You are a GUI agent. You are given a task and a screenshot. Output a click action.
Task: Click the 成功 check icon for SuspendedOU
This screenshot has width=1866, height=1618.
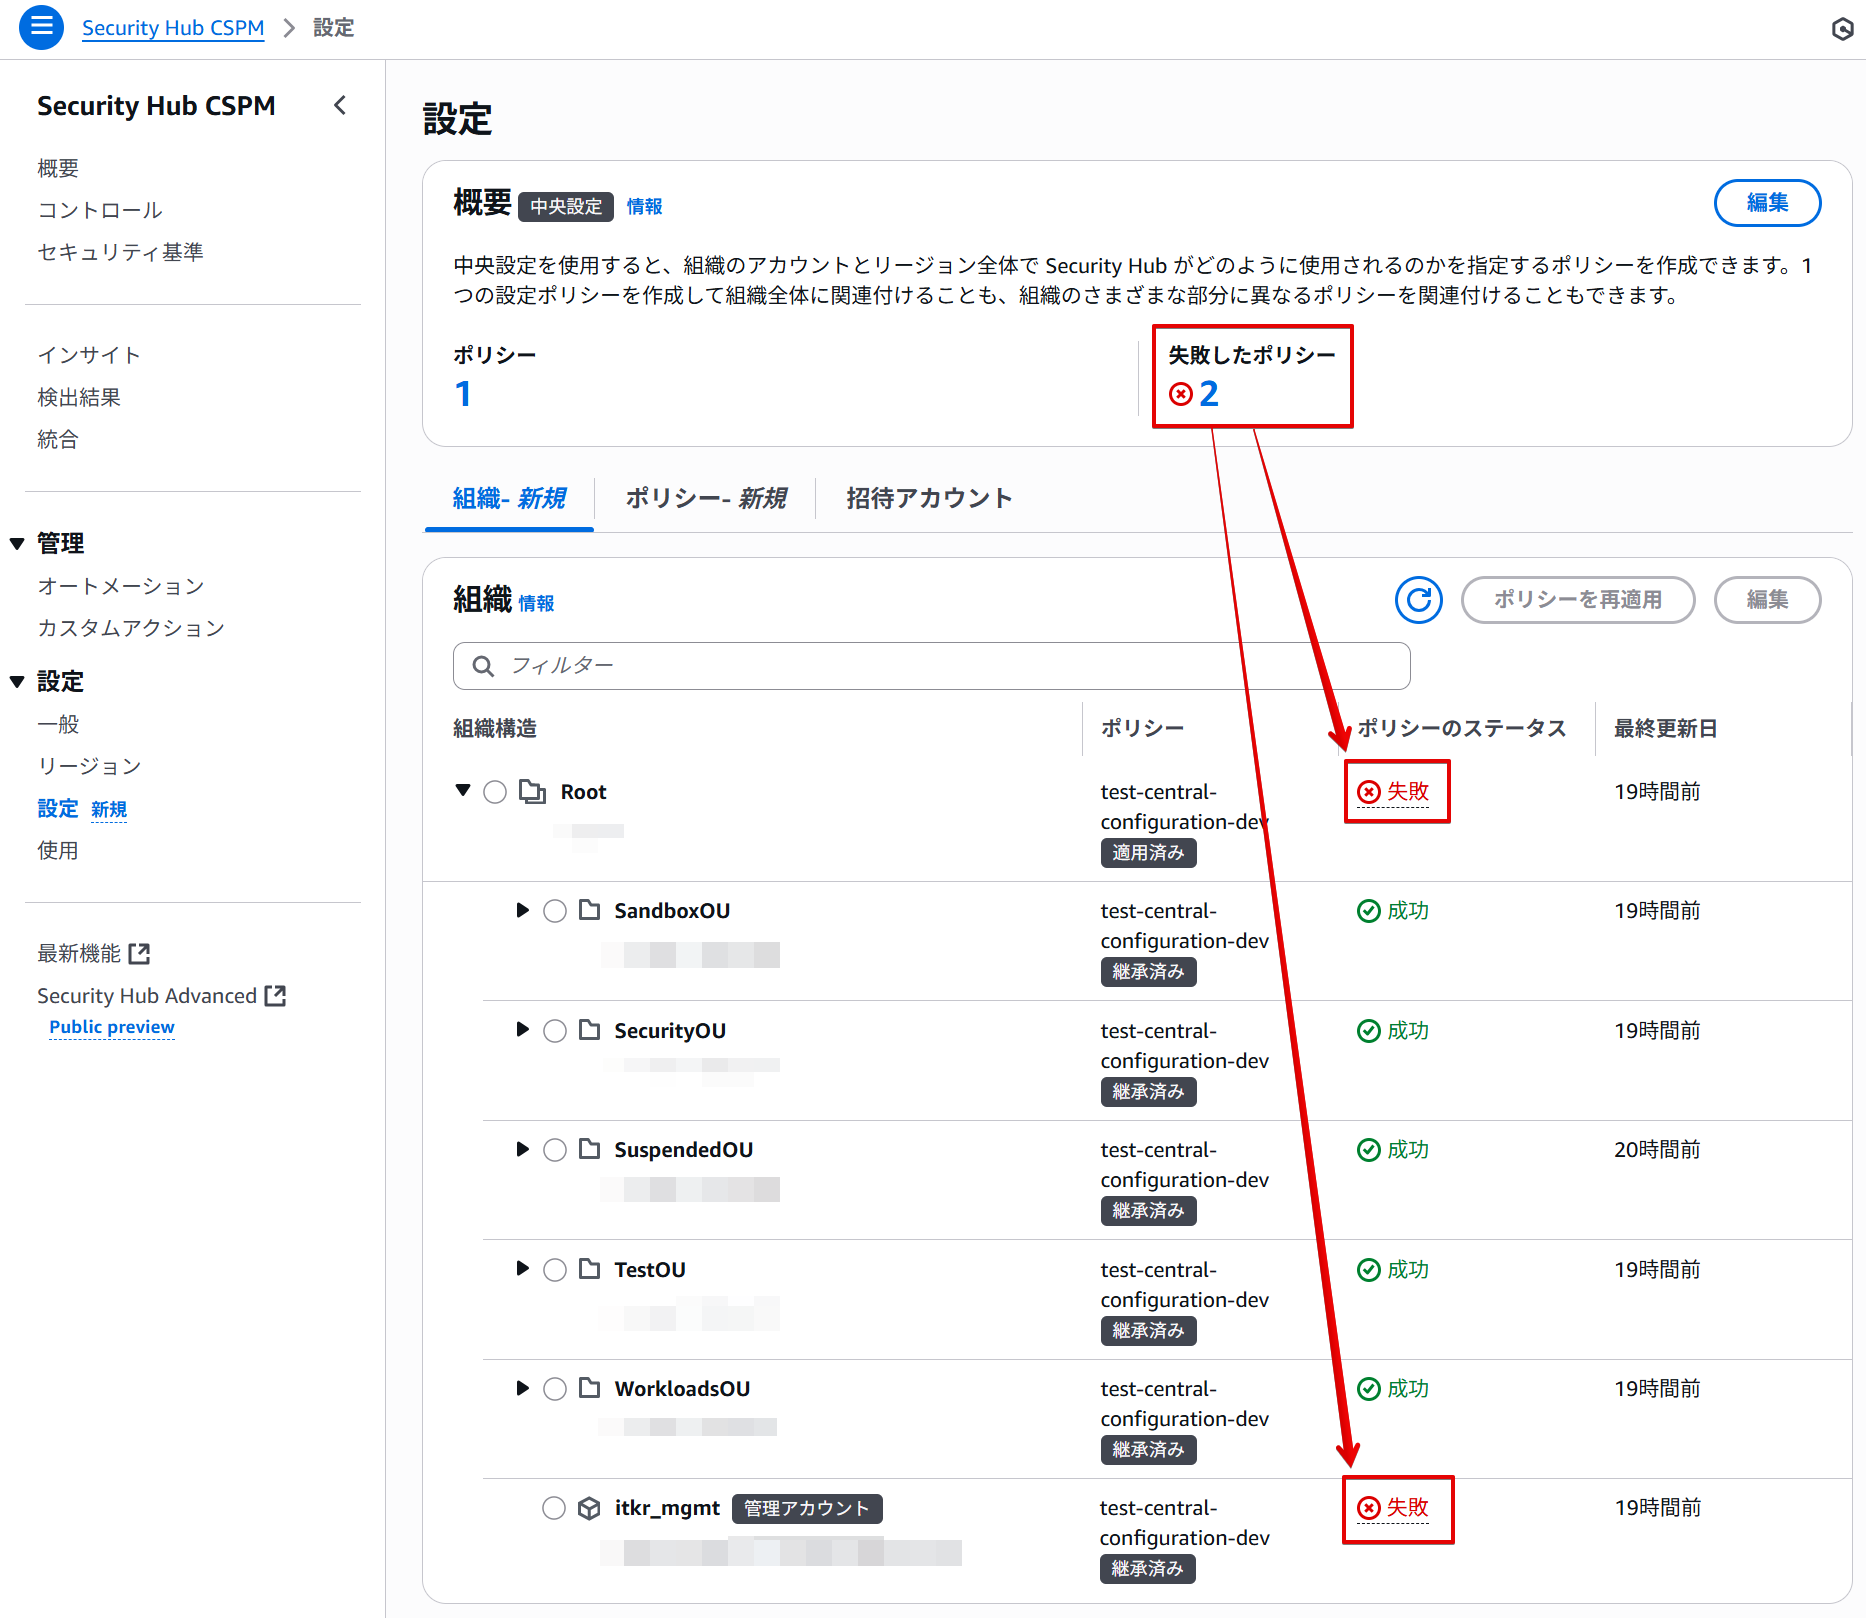click(x=1368, y=1150)
